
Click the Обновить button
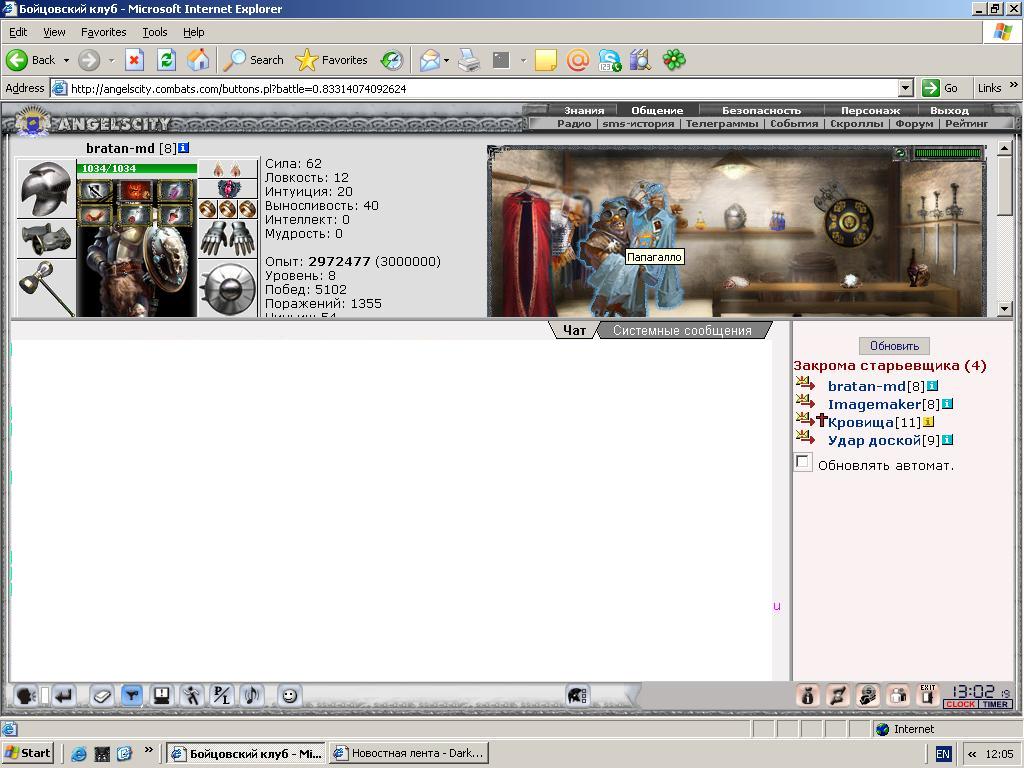[x=894, y=345]
